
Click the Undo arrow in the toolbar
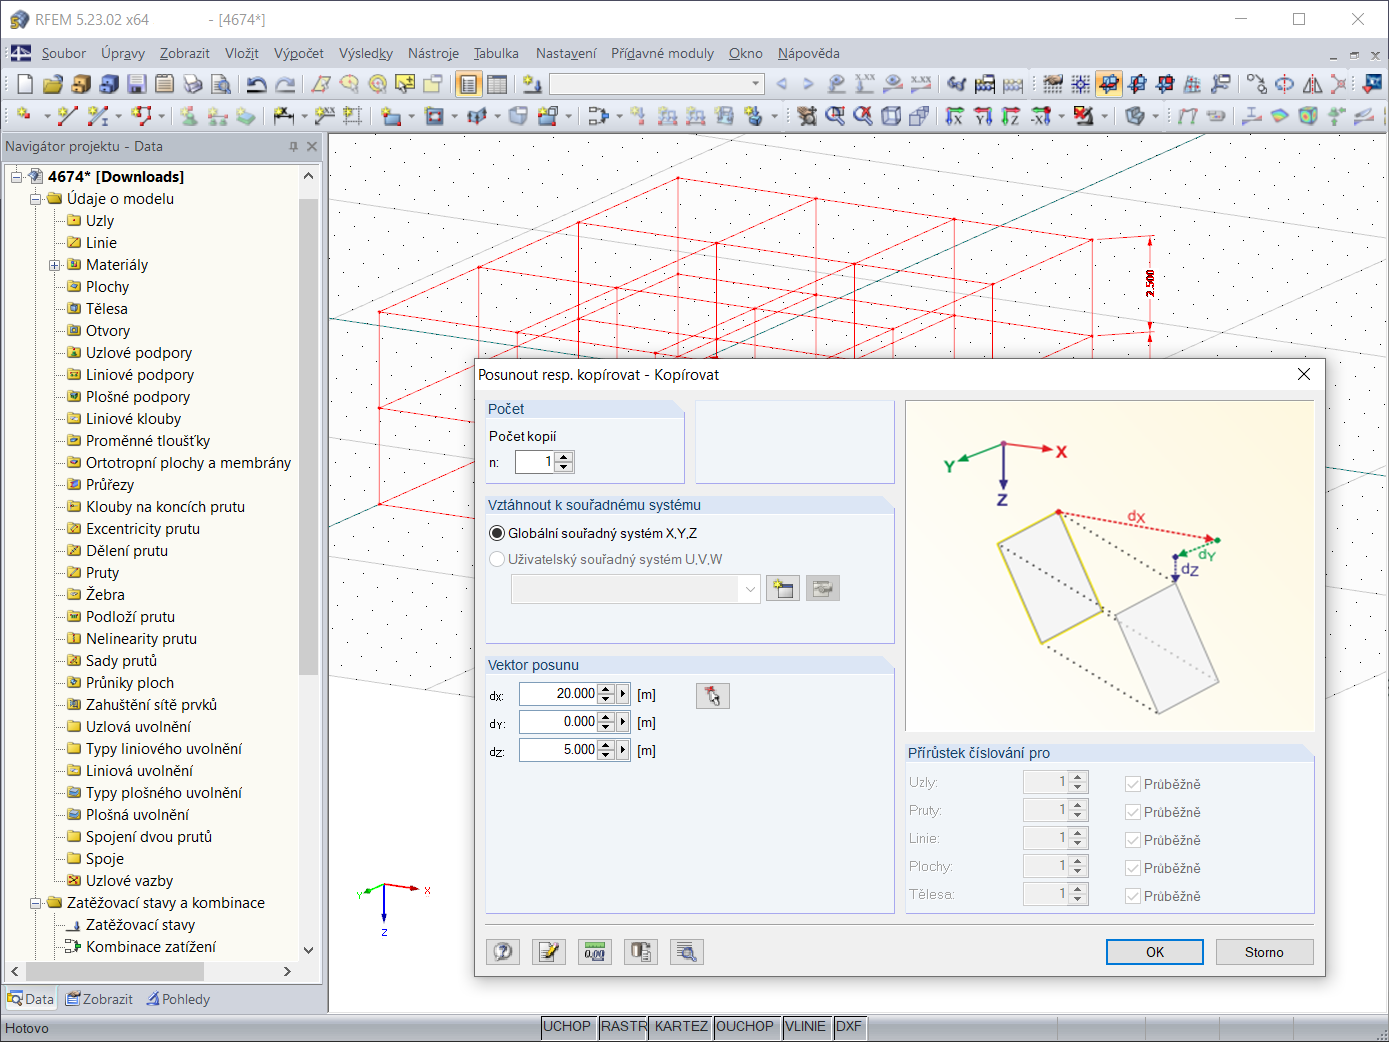(x=256, y=85)
